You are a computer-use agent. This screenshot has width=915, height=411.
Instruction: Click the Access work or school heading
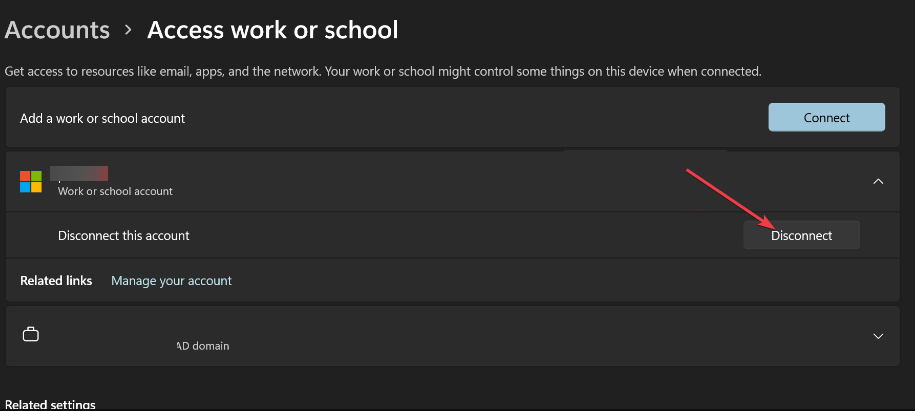272,30
